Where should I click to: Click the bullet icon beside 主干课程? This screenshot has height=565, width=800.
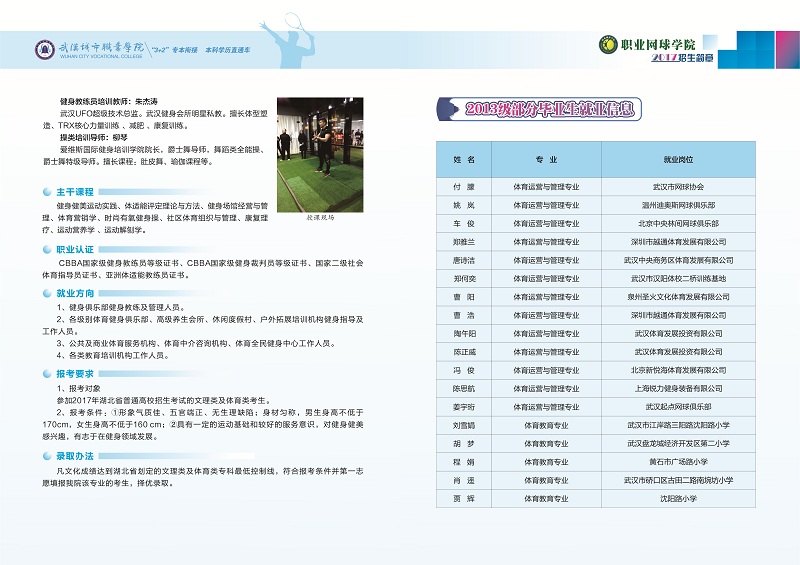click(48, 191)
